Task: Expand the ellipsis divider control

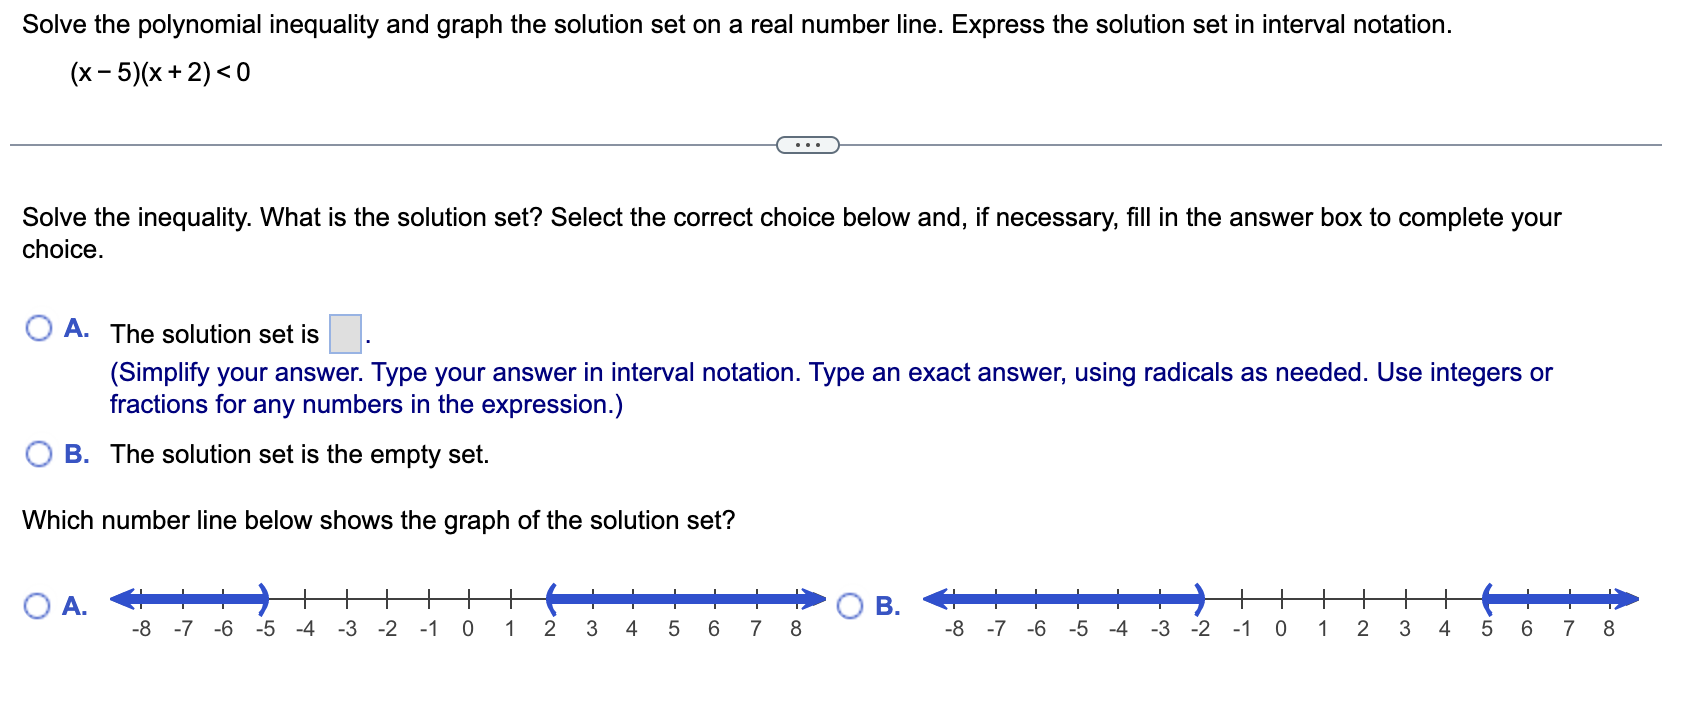Action: click(806, 146)
